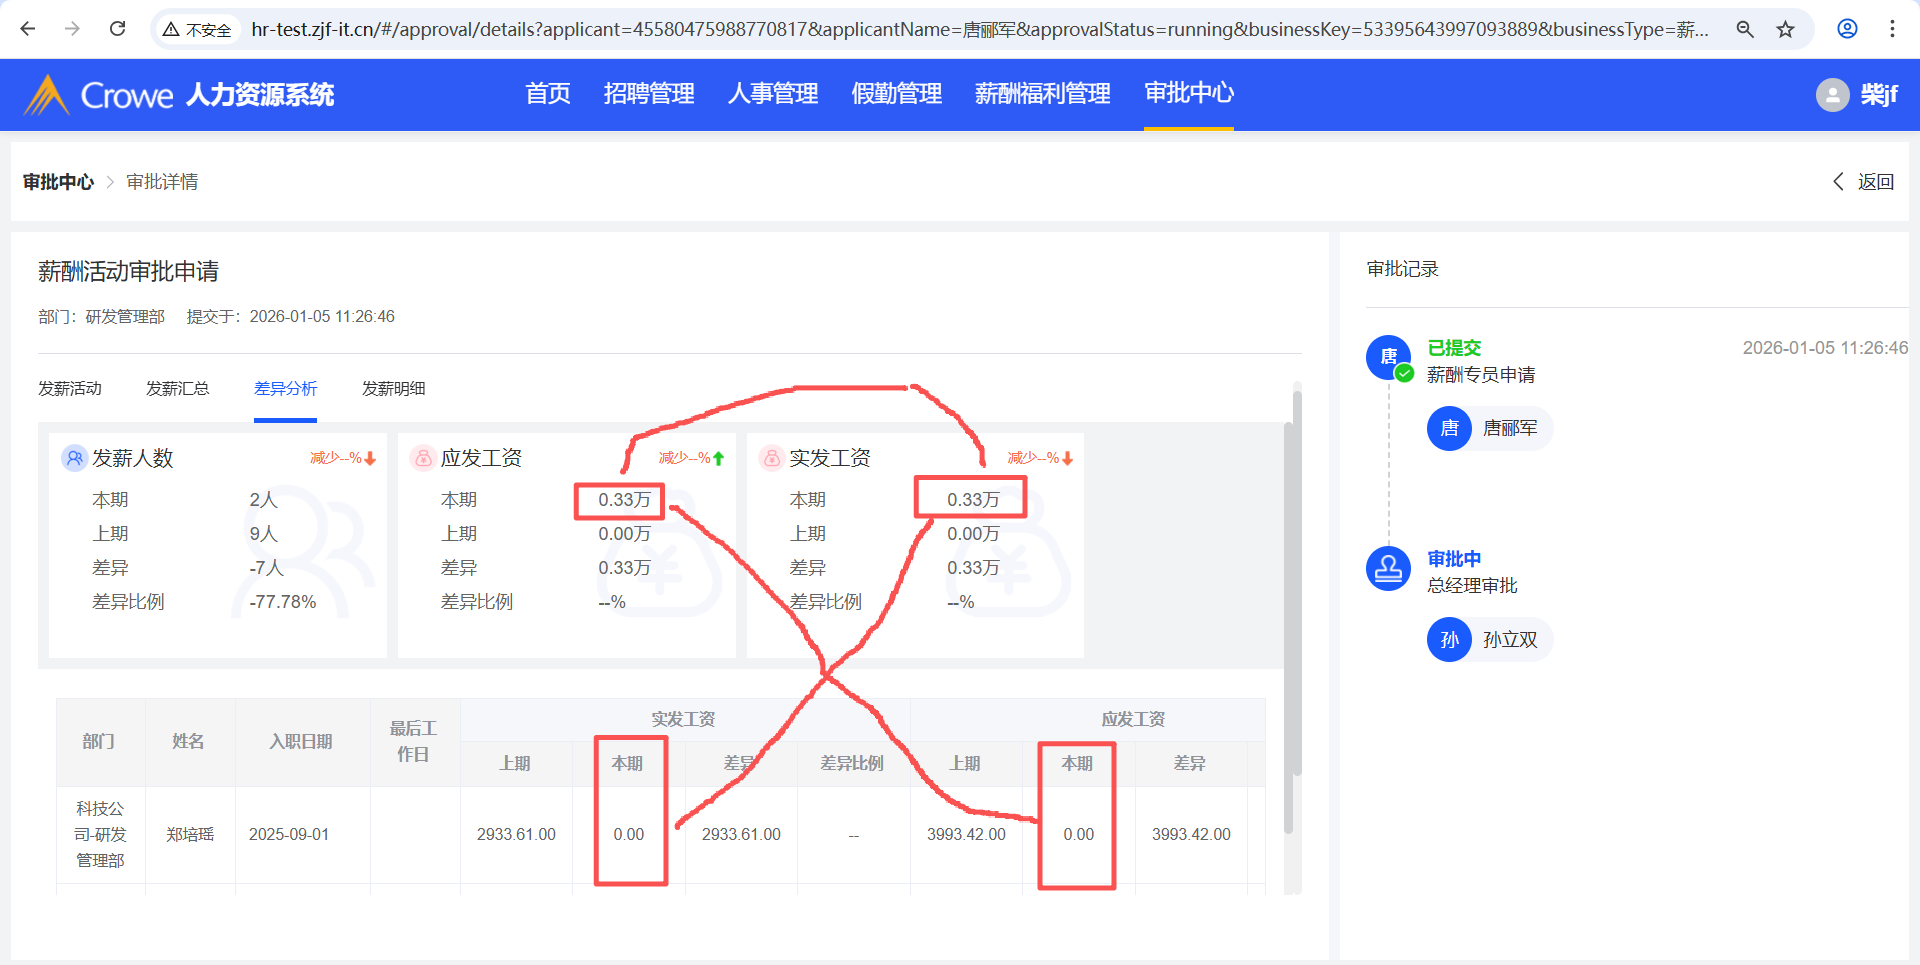This screenshot has height=965, width=1920.
Task: Click the 9人 value for 上期
Action: [x=263, y=534]
